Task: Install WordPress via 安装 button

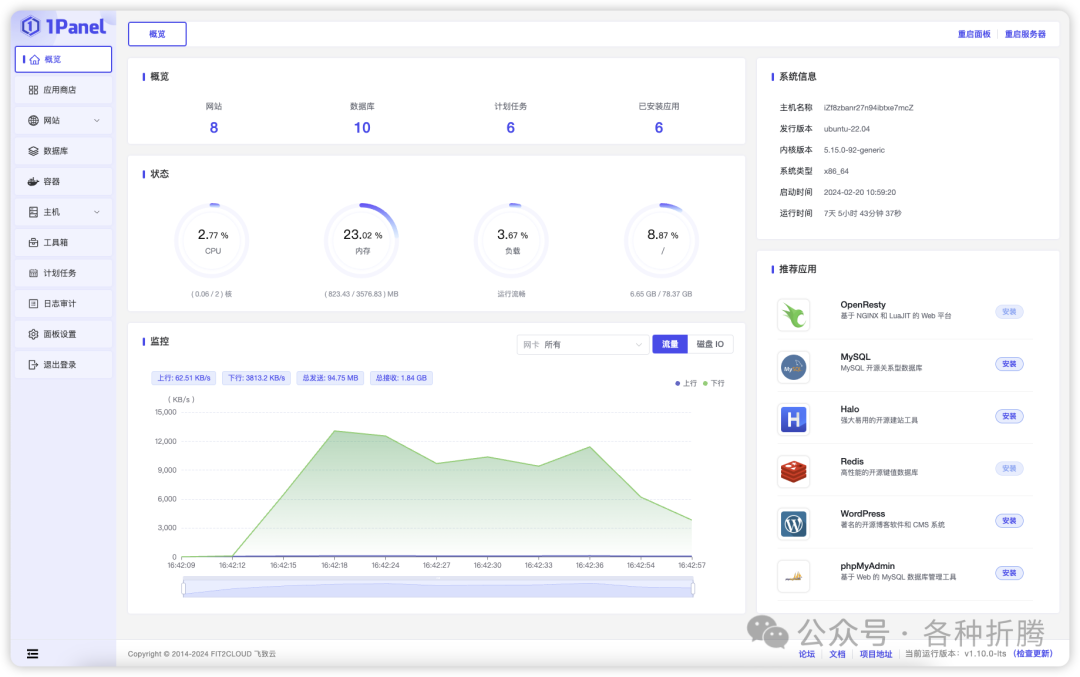Action: point(1009,521)
